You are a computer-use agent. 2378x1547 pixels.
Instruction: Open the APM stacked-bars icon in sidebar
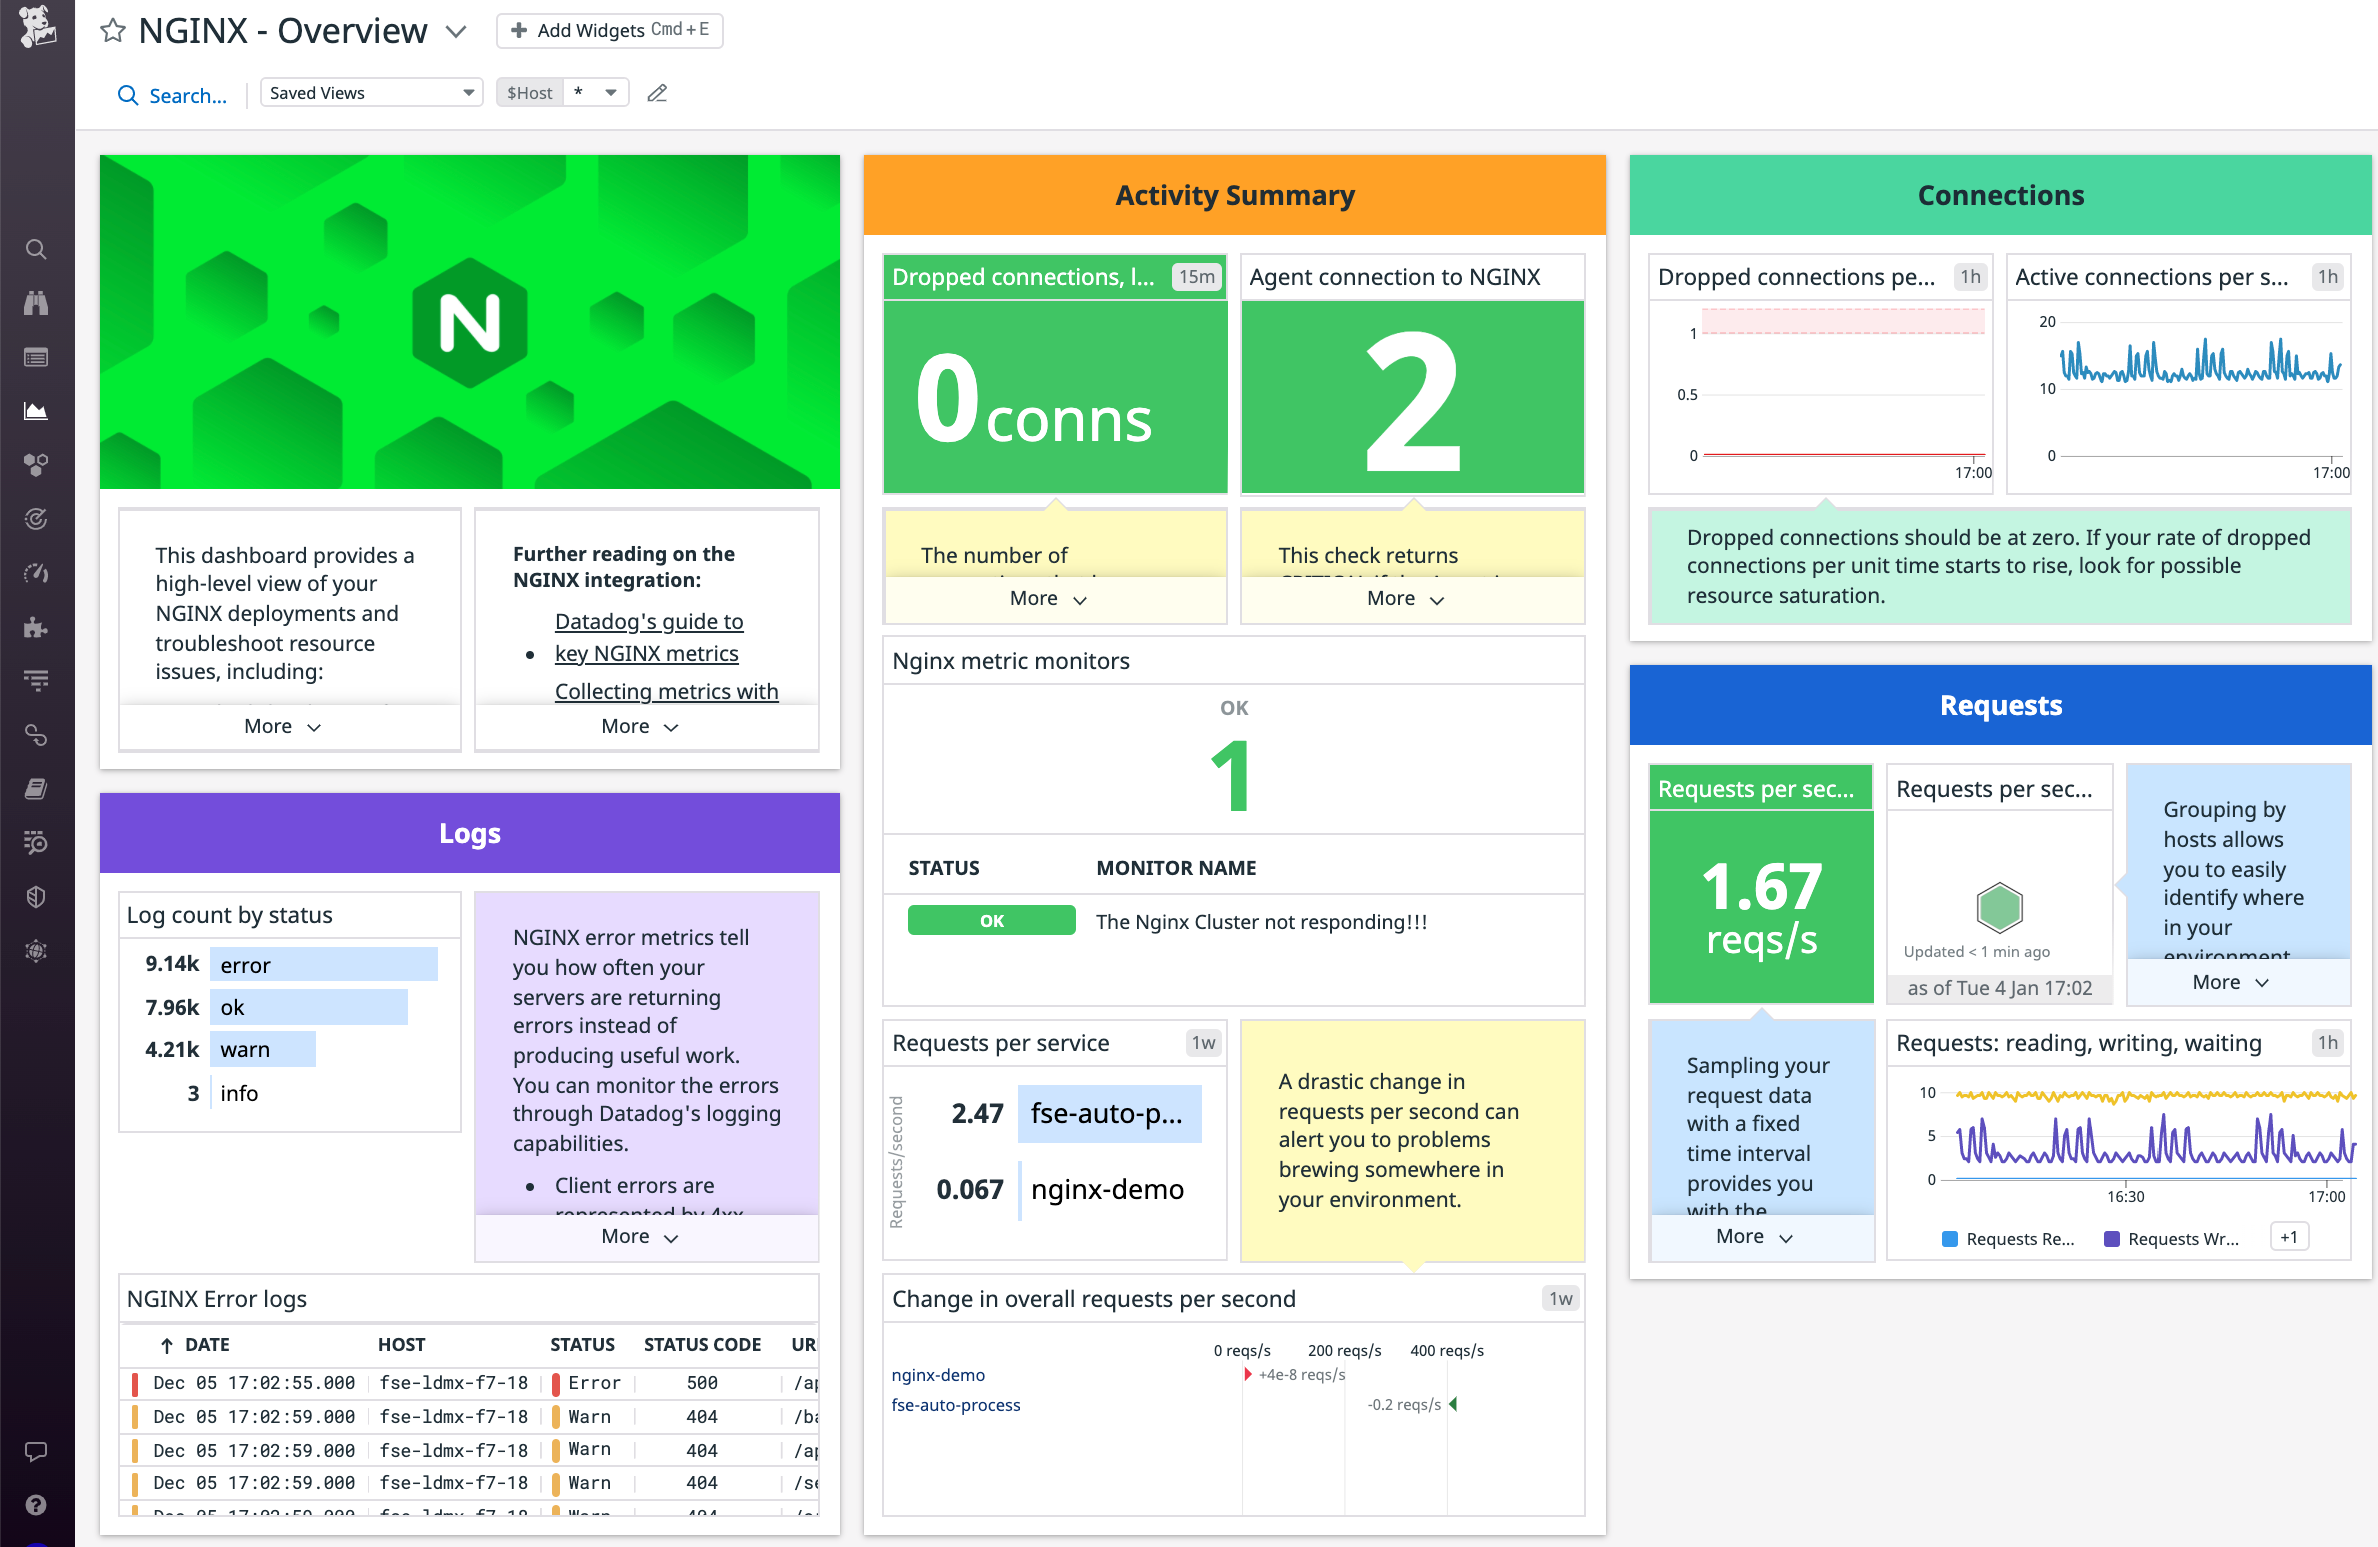36,681
